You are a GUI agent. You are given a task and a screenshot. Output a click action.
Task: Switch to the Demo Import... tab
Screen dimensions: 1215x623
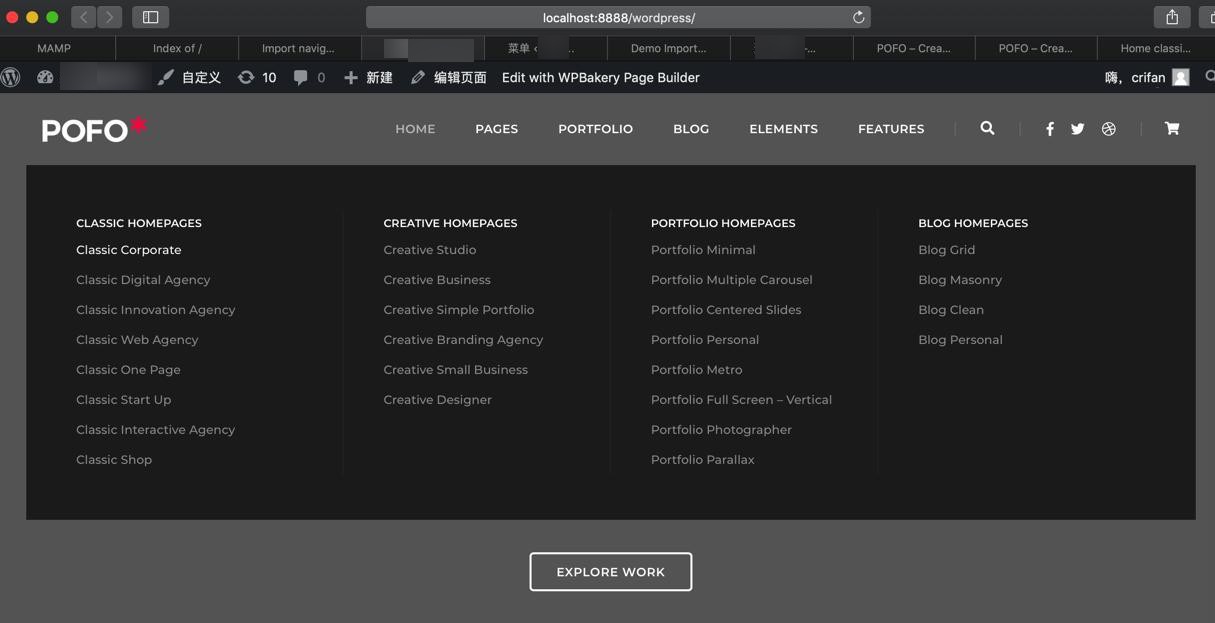click(x=668, y=48)
